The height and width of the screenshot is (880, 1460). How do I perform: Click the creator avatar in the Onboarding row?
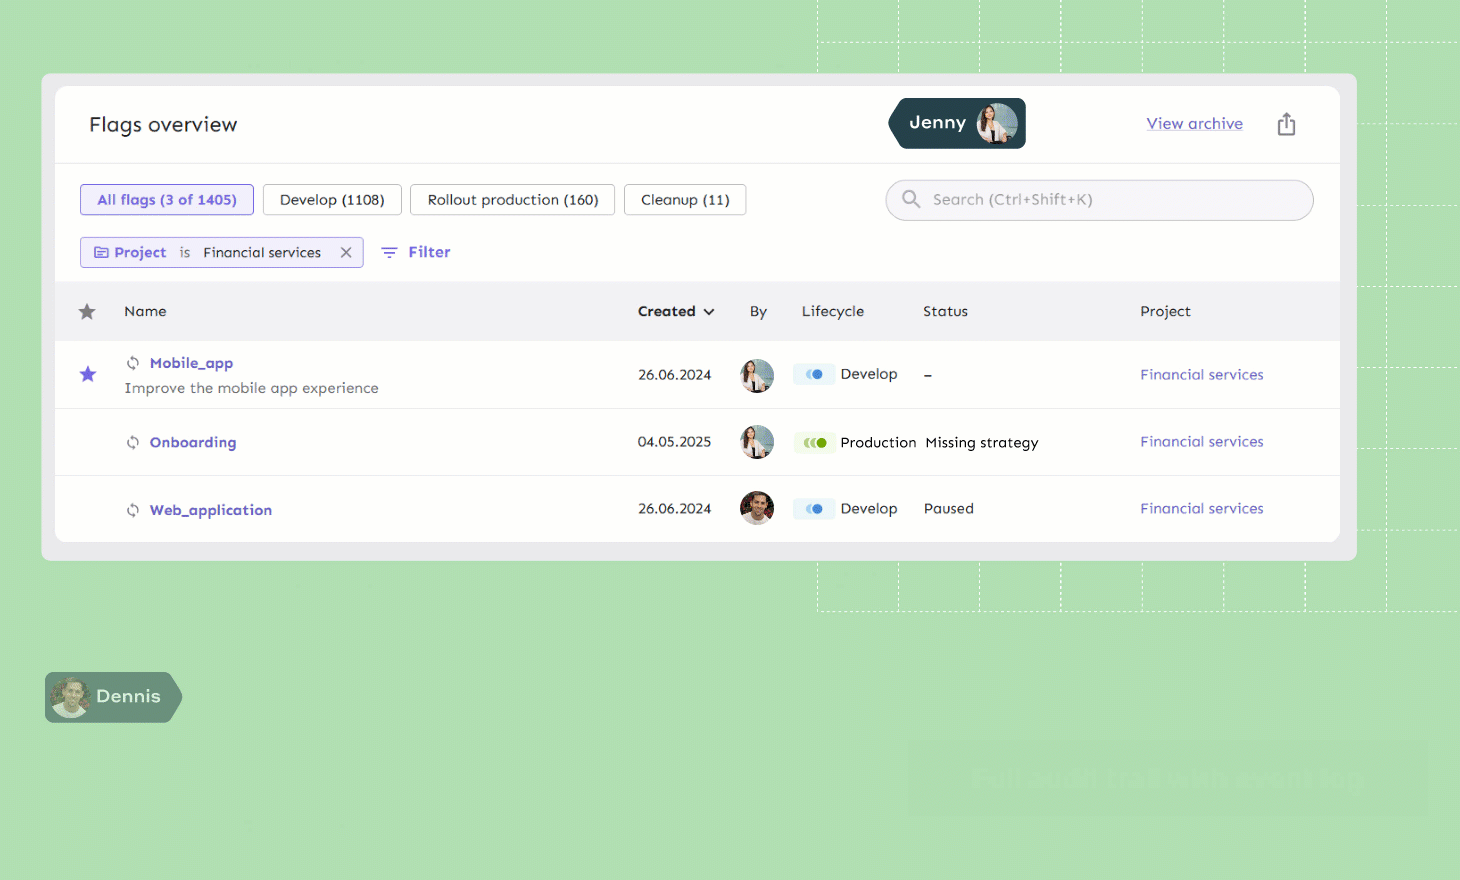(757, 442)
